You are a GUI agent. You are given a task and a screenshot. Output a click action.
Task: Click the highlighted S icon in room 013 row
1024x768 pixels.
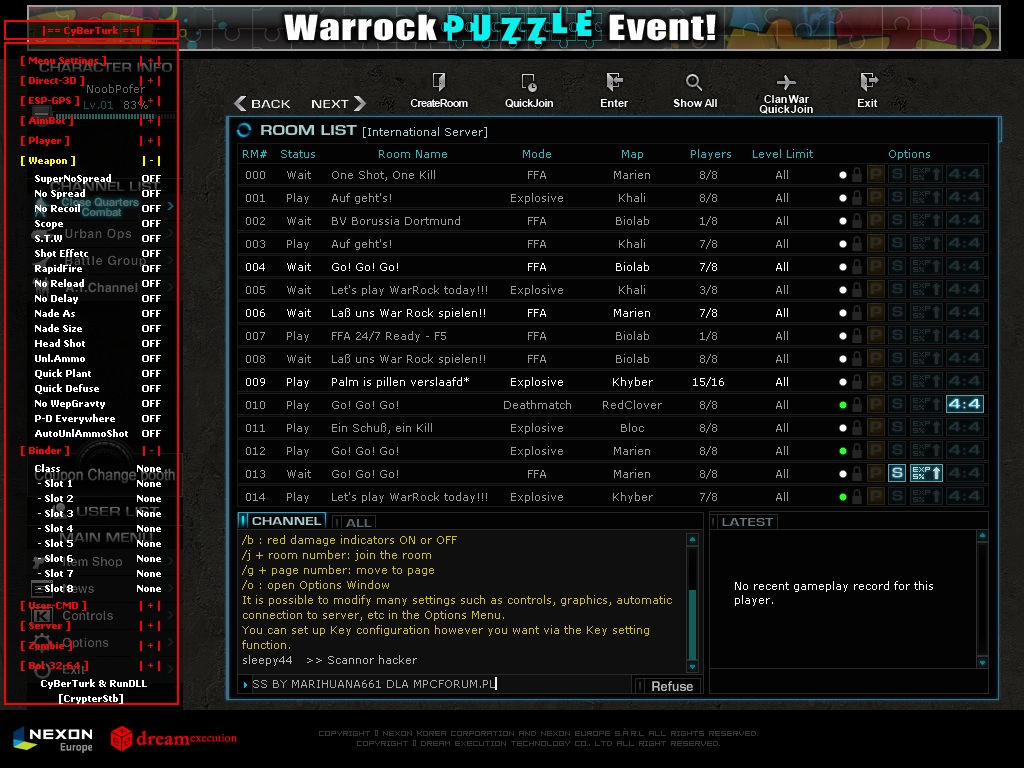point(897,473)
